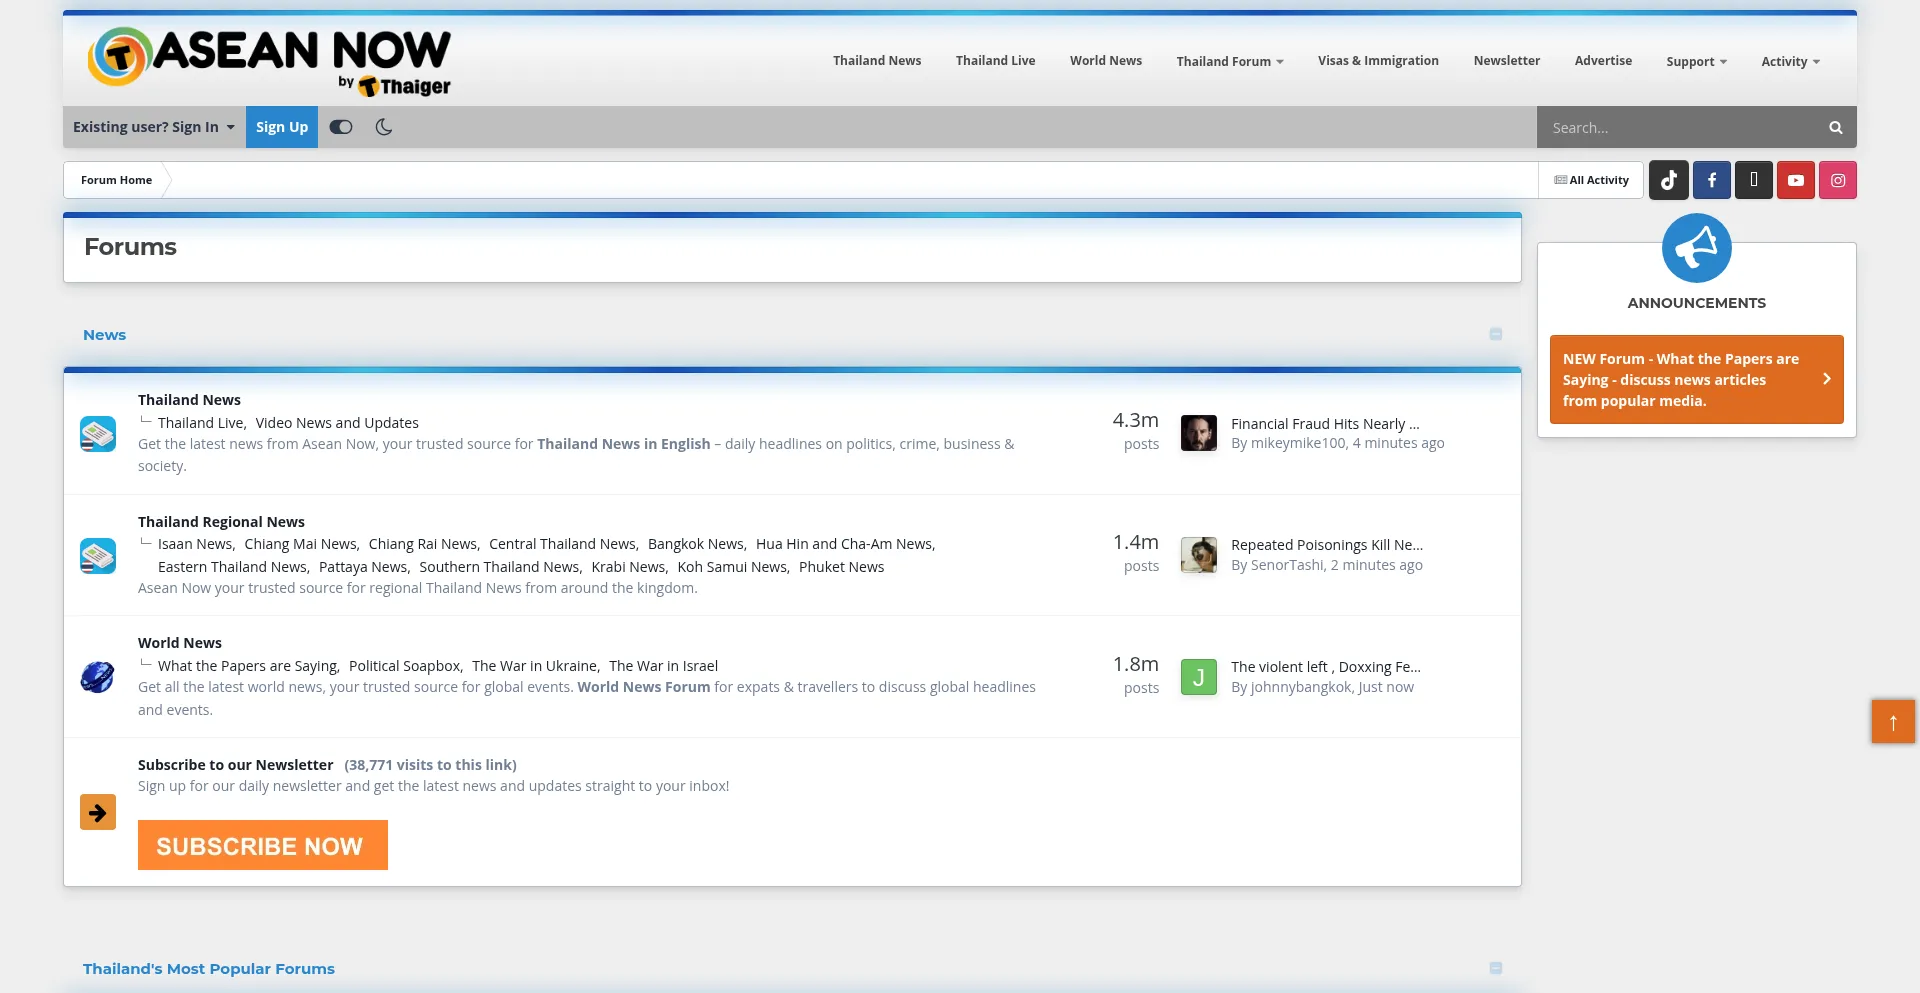The height and width of the screenshot is (993, 1920).
Task: Click the World News globe icon
Action: click(98, 677)
